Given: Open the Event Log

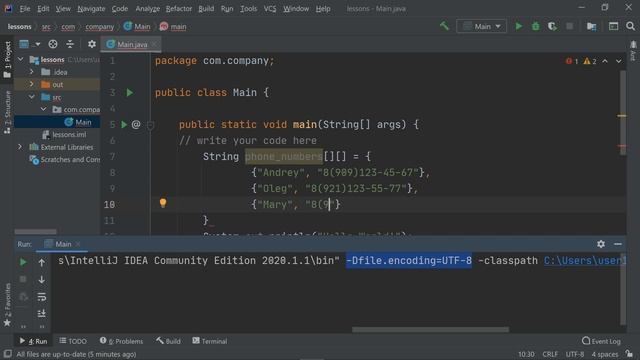Looking at the screenshot, I should tap(601, 341).
